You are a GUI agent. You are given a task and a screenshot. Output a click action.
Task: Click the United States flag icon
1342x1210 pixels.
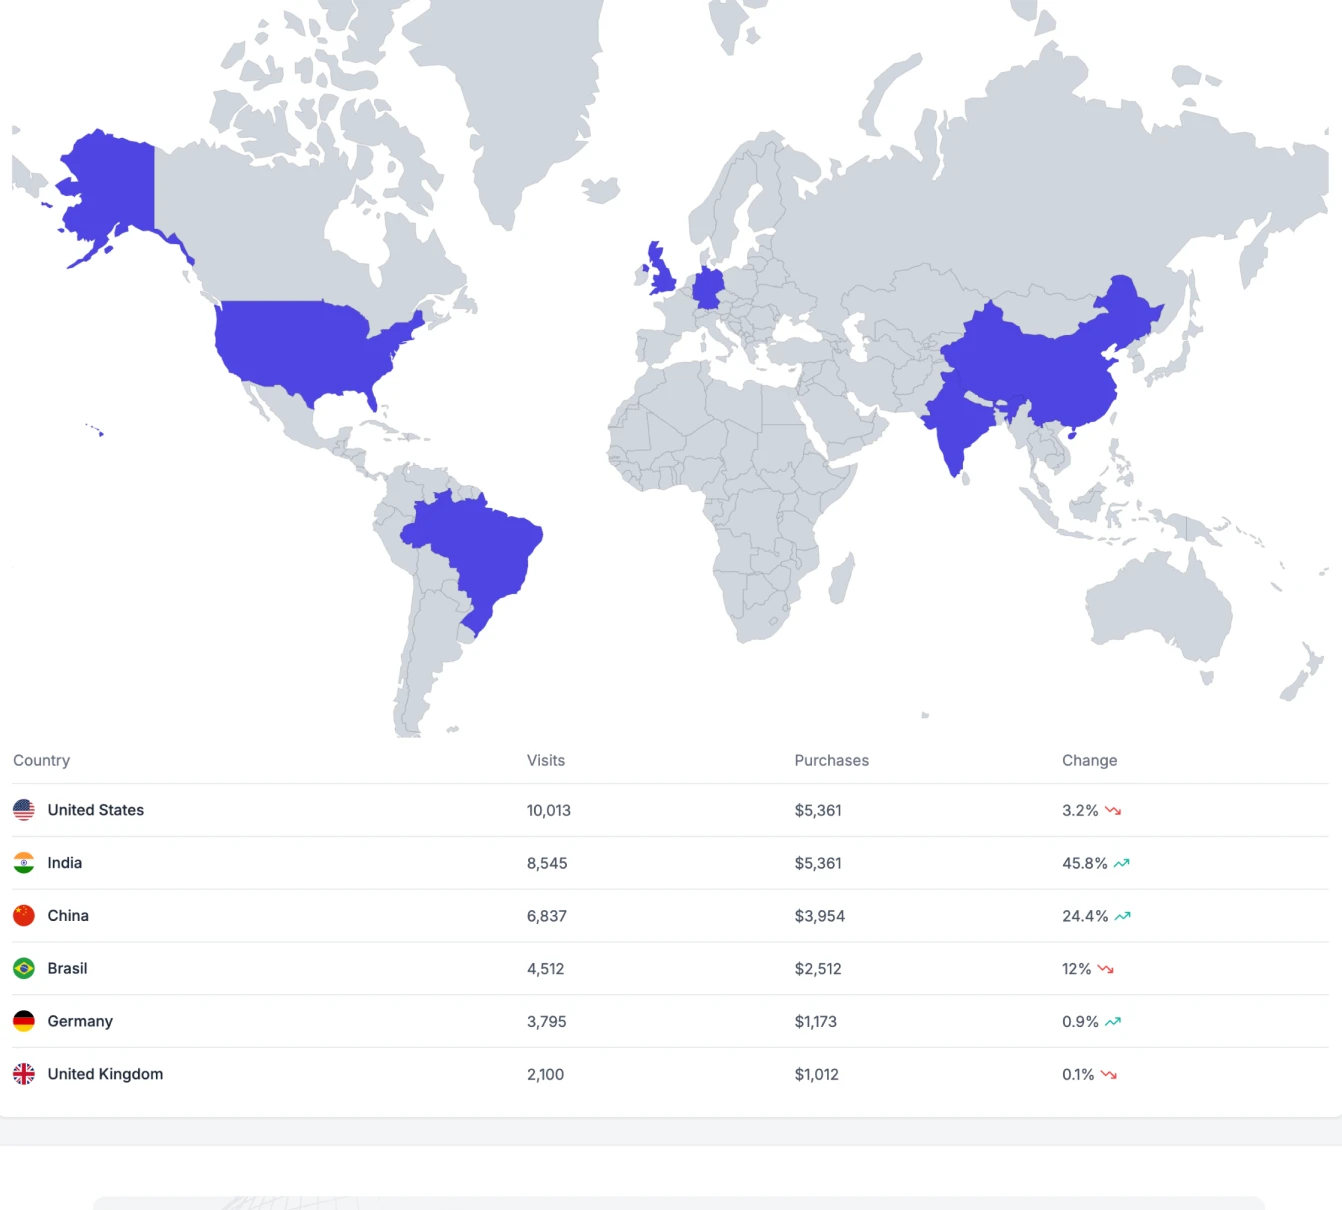point(24,810)
